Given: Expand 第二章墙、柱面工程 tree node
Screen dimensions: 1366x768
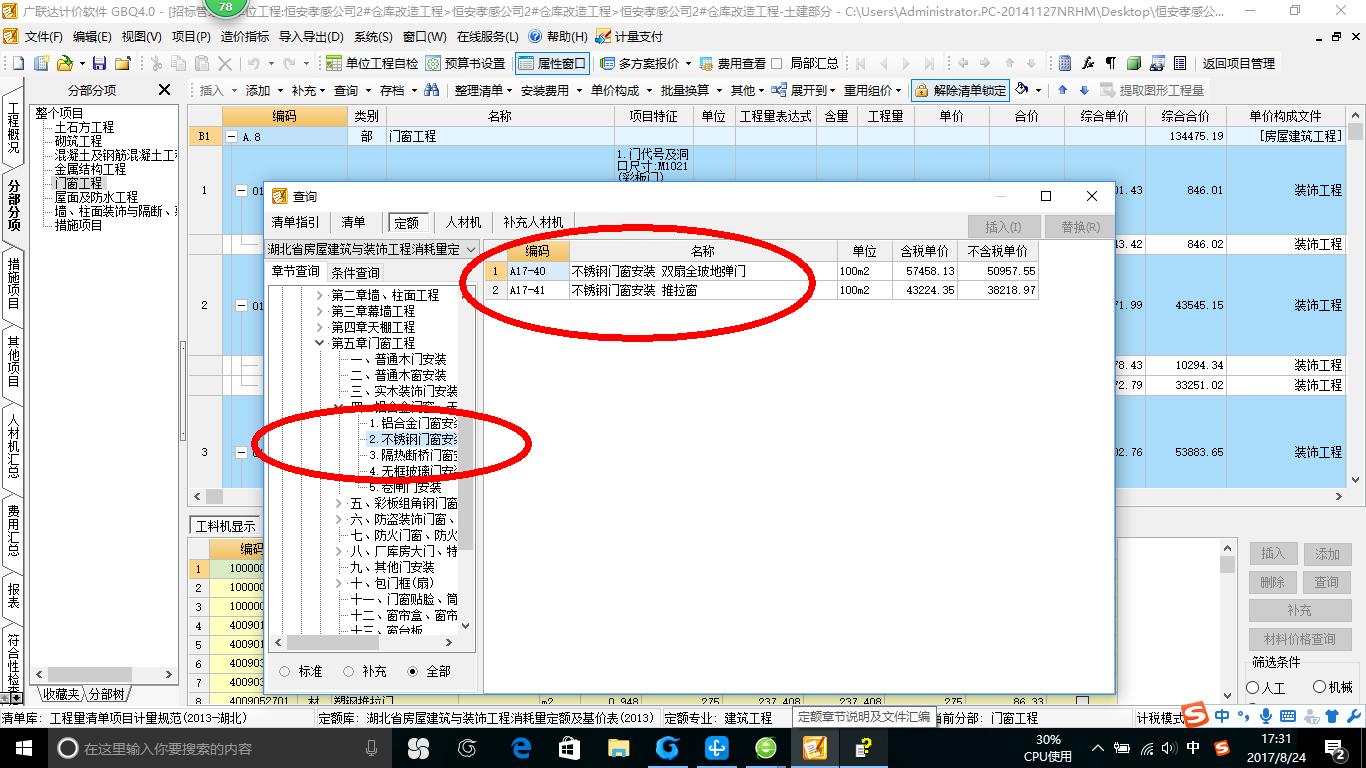Looking at the screenshot, I should (320, 296).
